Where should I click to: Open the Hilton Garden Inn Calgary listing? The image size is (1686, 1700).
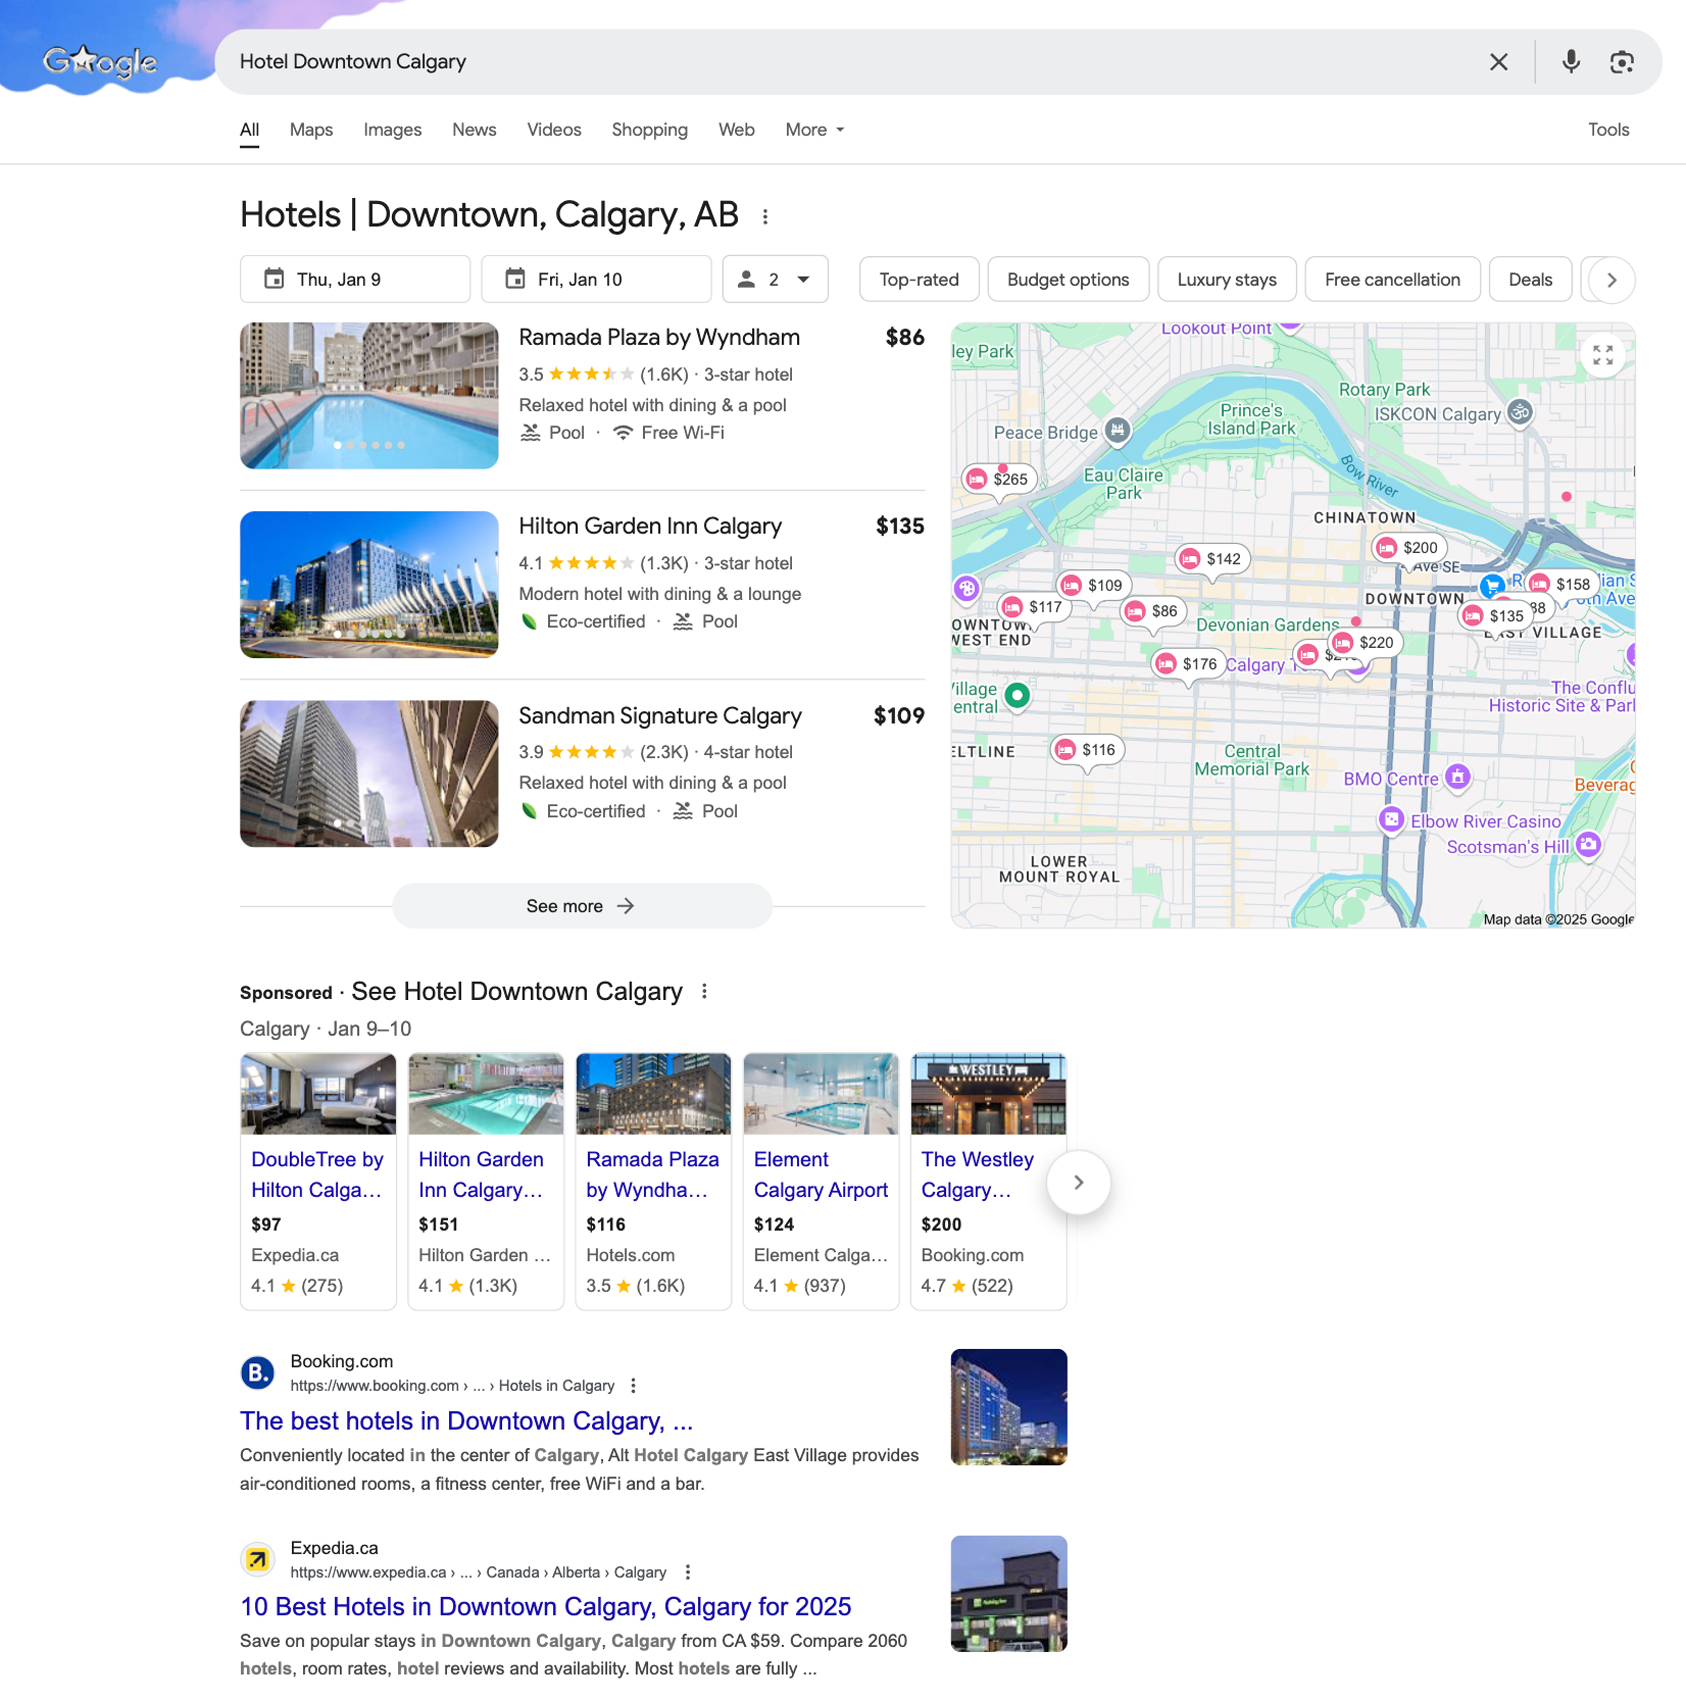point(650,527)
